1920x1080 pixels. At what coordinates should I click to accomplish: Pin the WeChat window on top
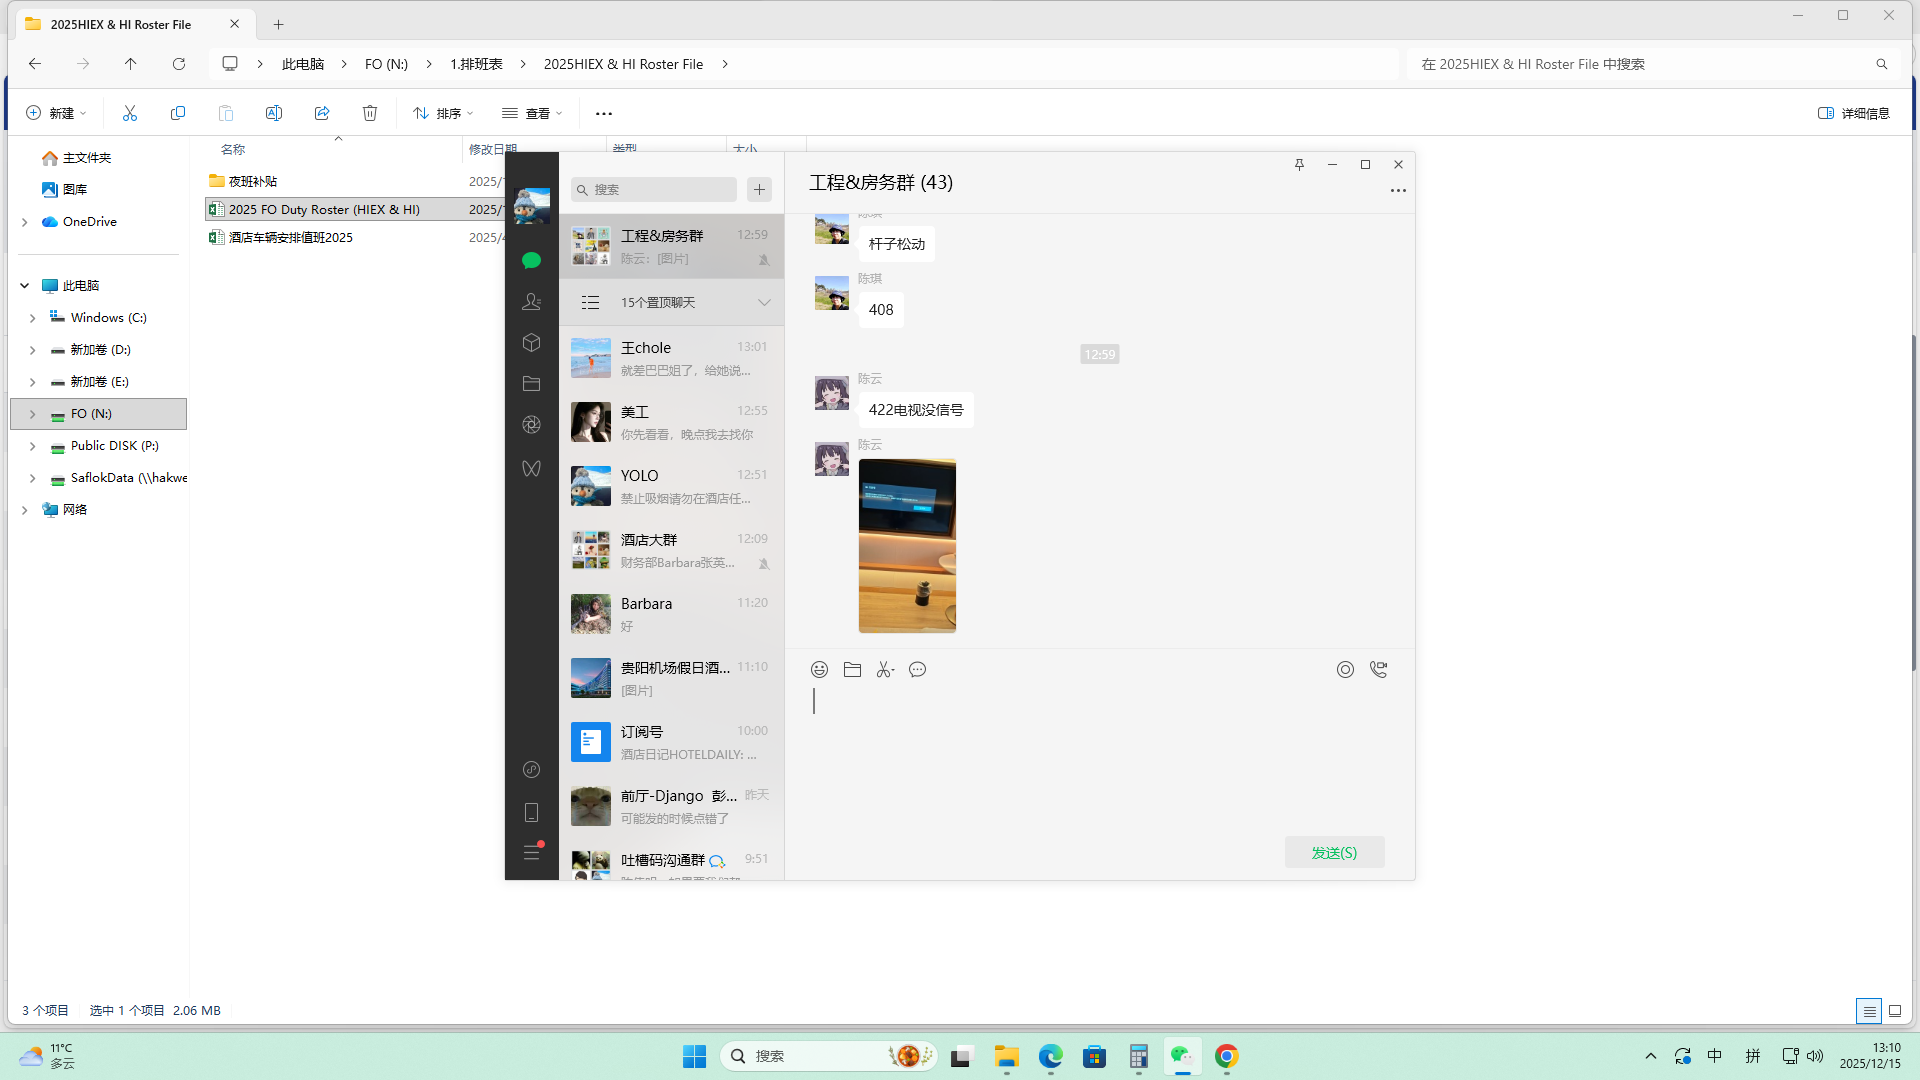[1299, 165]
